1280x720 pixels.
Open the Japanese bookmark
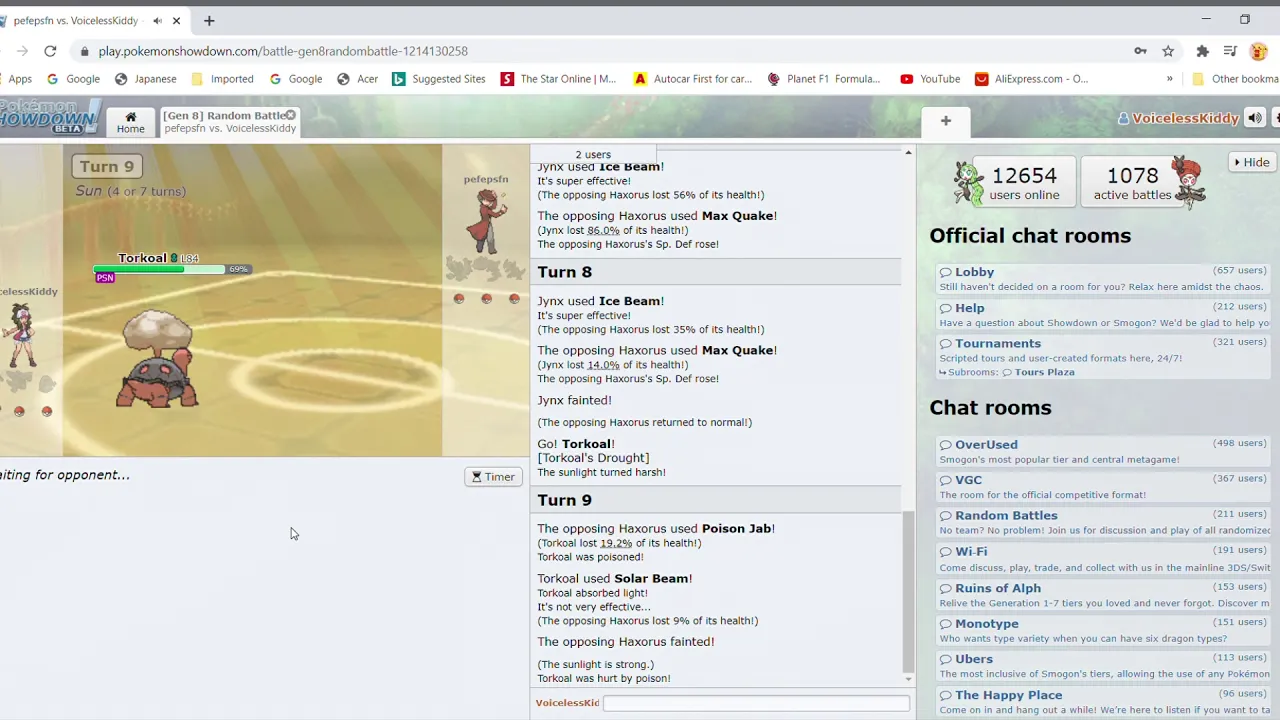(145, 79)
